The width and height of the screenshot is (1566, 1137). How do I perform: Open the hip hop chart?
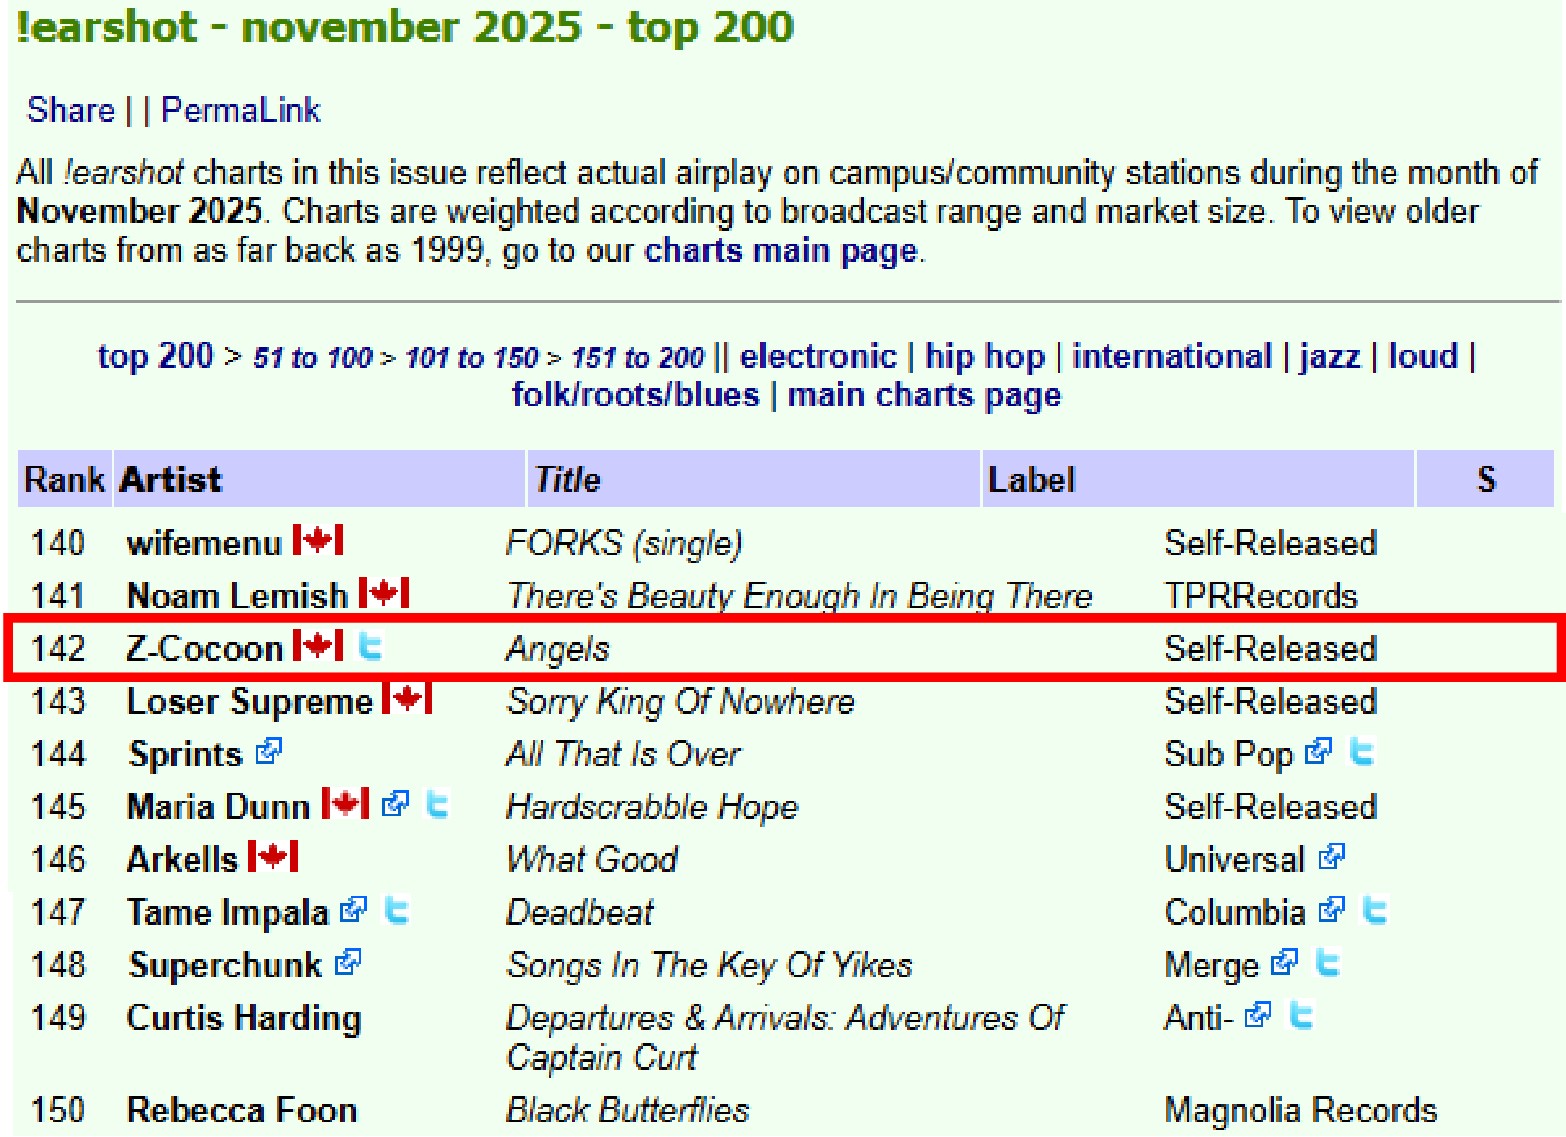pyautogui.click(x=984, y=357)
